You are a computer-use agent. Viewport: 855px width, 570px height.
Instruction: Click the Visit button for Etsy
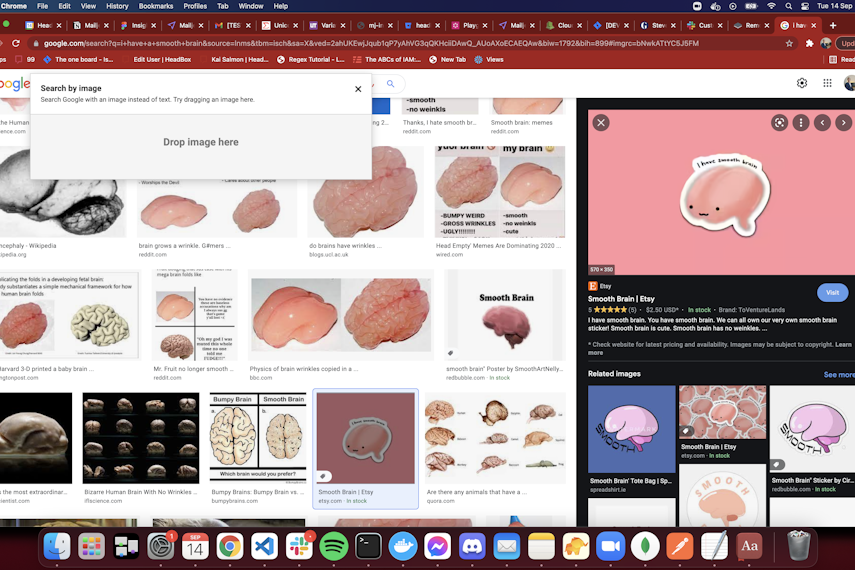(x=833, y=292)
